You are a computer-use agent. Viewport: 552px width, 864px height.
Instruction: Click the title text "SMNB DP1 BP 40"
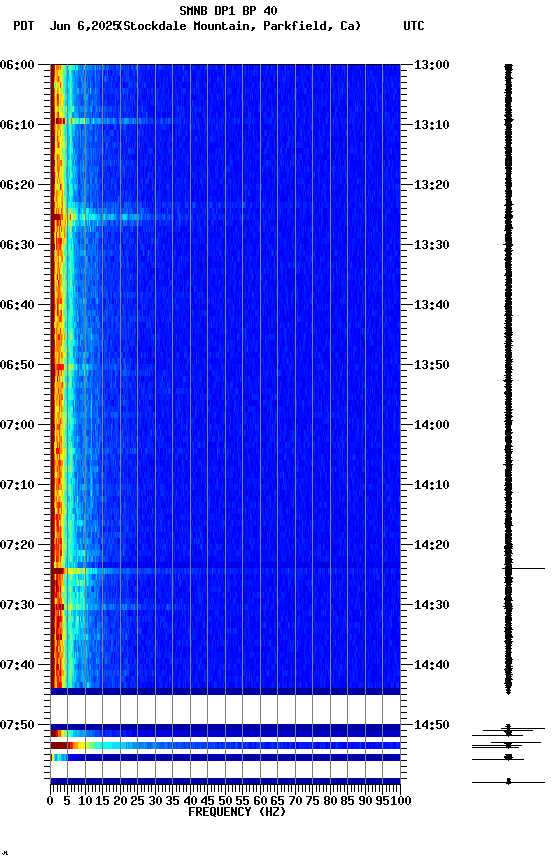228,10
